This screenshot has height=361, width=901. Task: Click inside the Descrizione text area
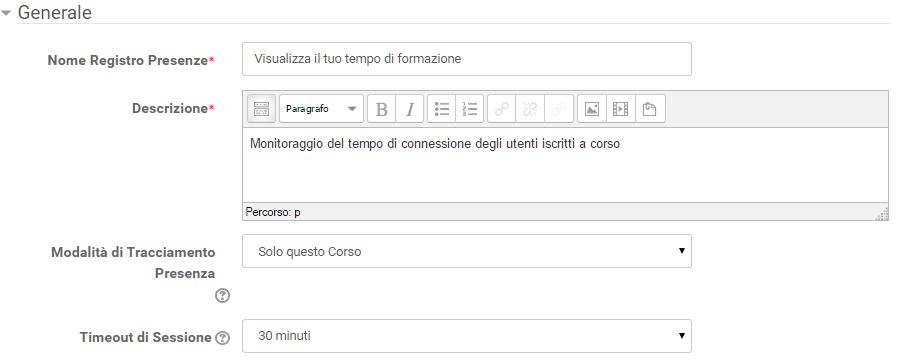pos(565,165)
